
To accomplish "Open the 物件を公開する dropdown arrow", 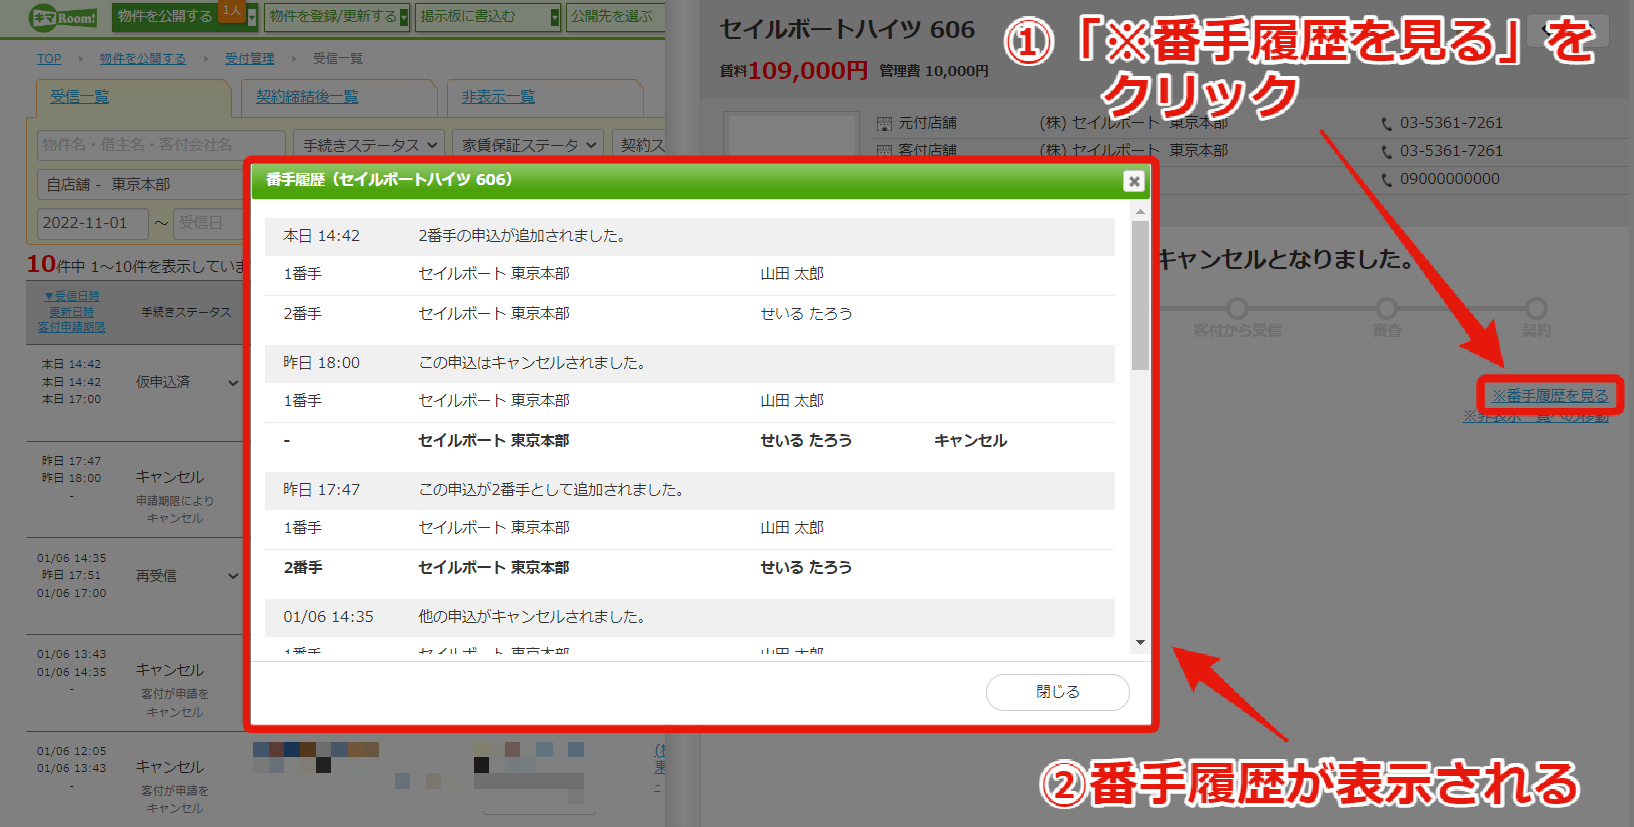I will click(252, 18).
